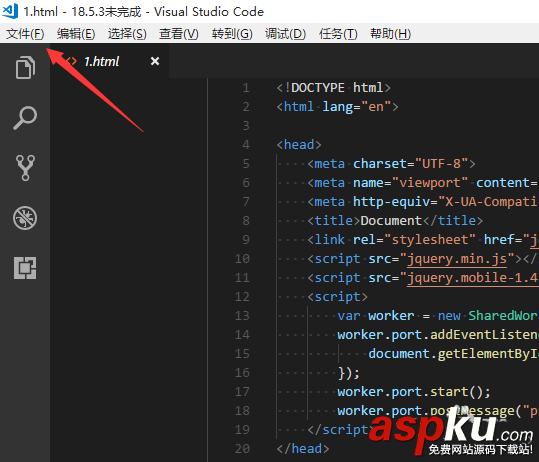Click the jquery.min.js script link
The height and width of the screenshot is (462, 539).
(457, 259)
